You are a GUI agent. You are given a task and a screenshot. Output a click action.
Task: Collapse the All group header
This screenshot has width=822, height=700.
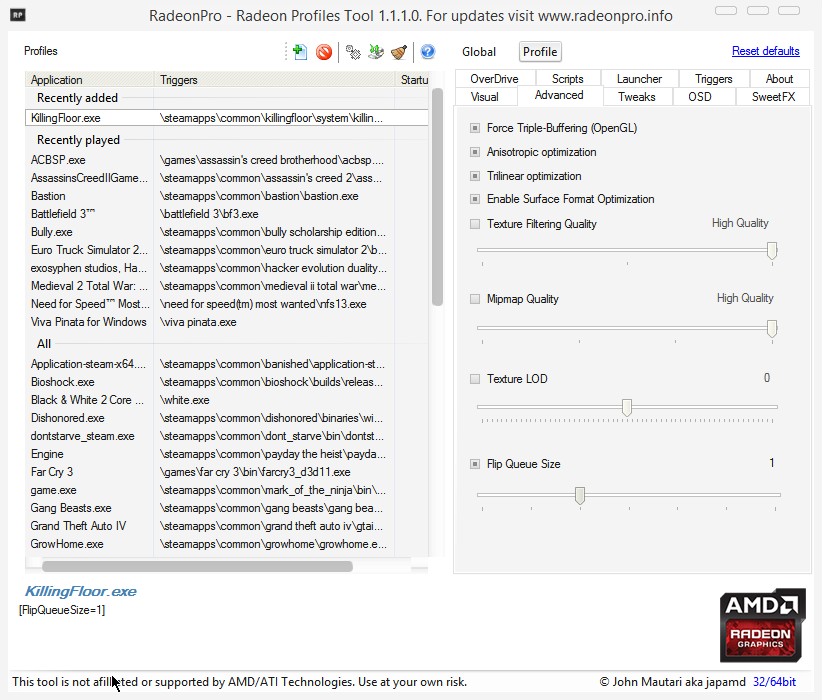pos(44,344)
